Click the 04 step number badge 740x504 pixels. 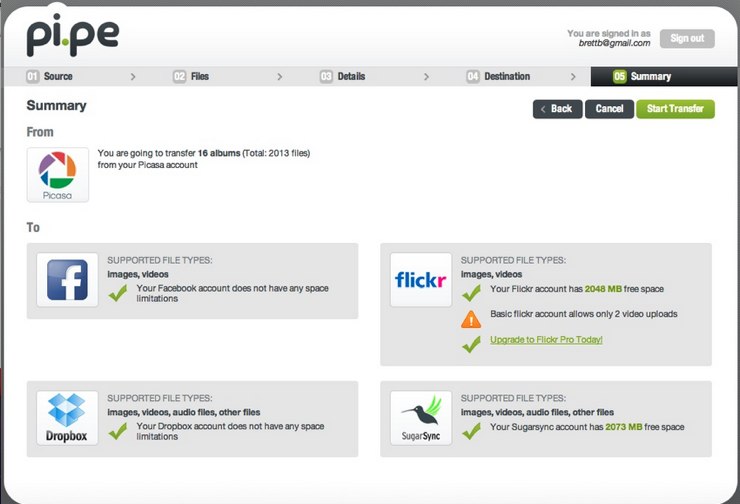[473, 76]
